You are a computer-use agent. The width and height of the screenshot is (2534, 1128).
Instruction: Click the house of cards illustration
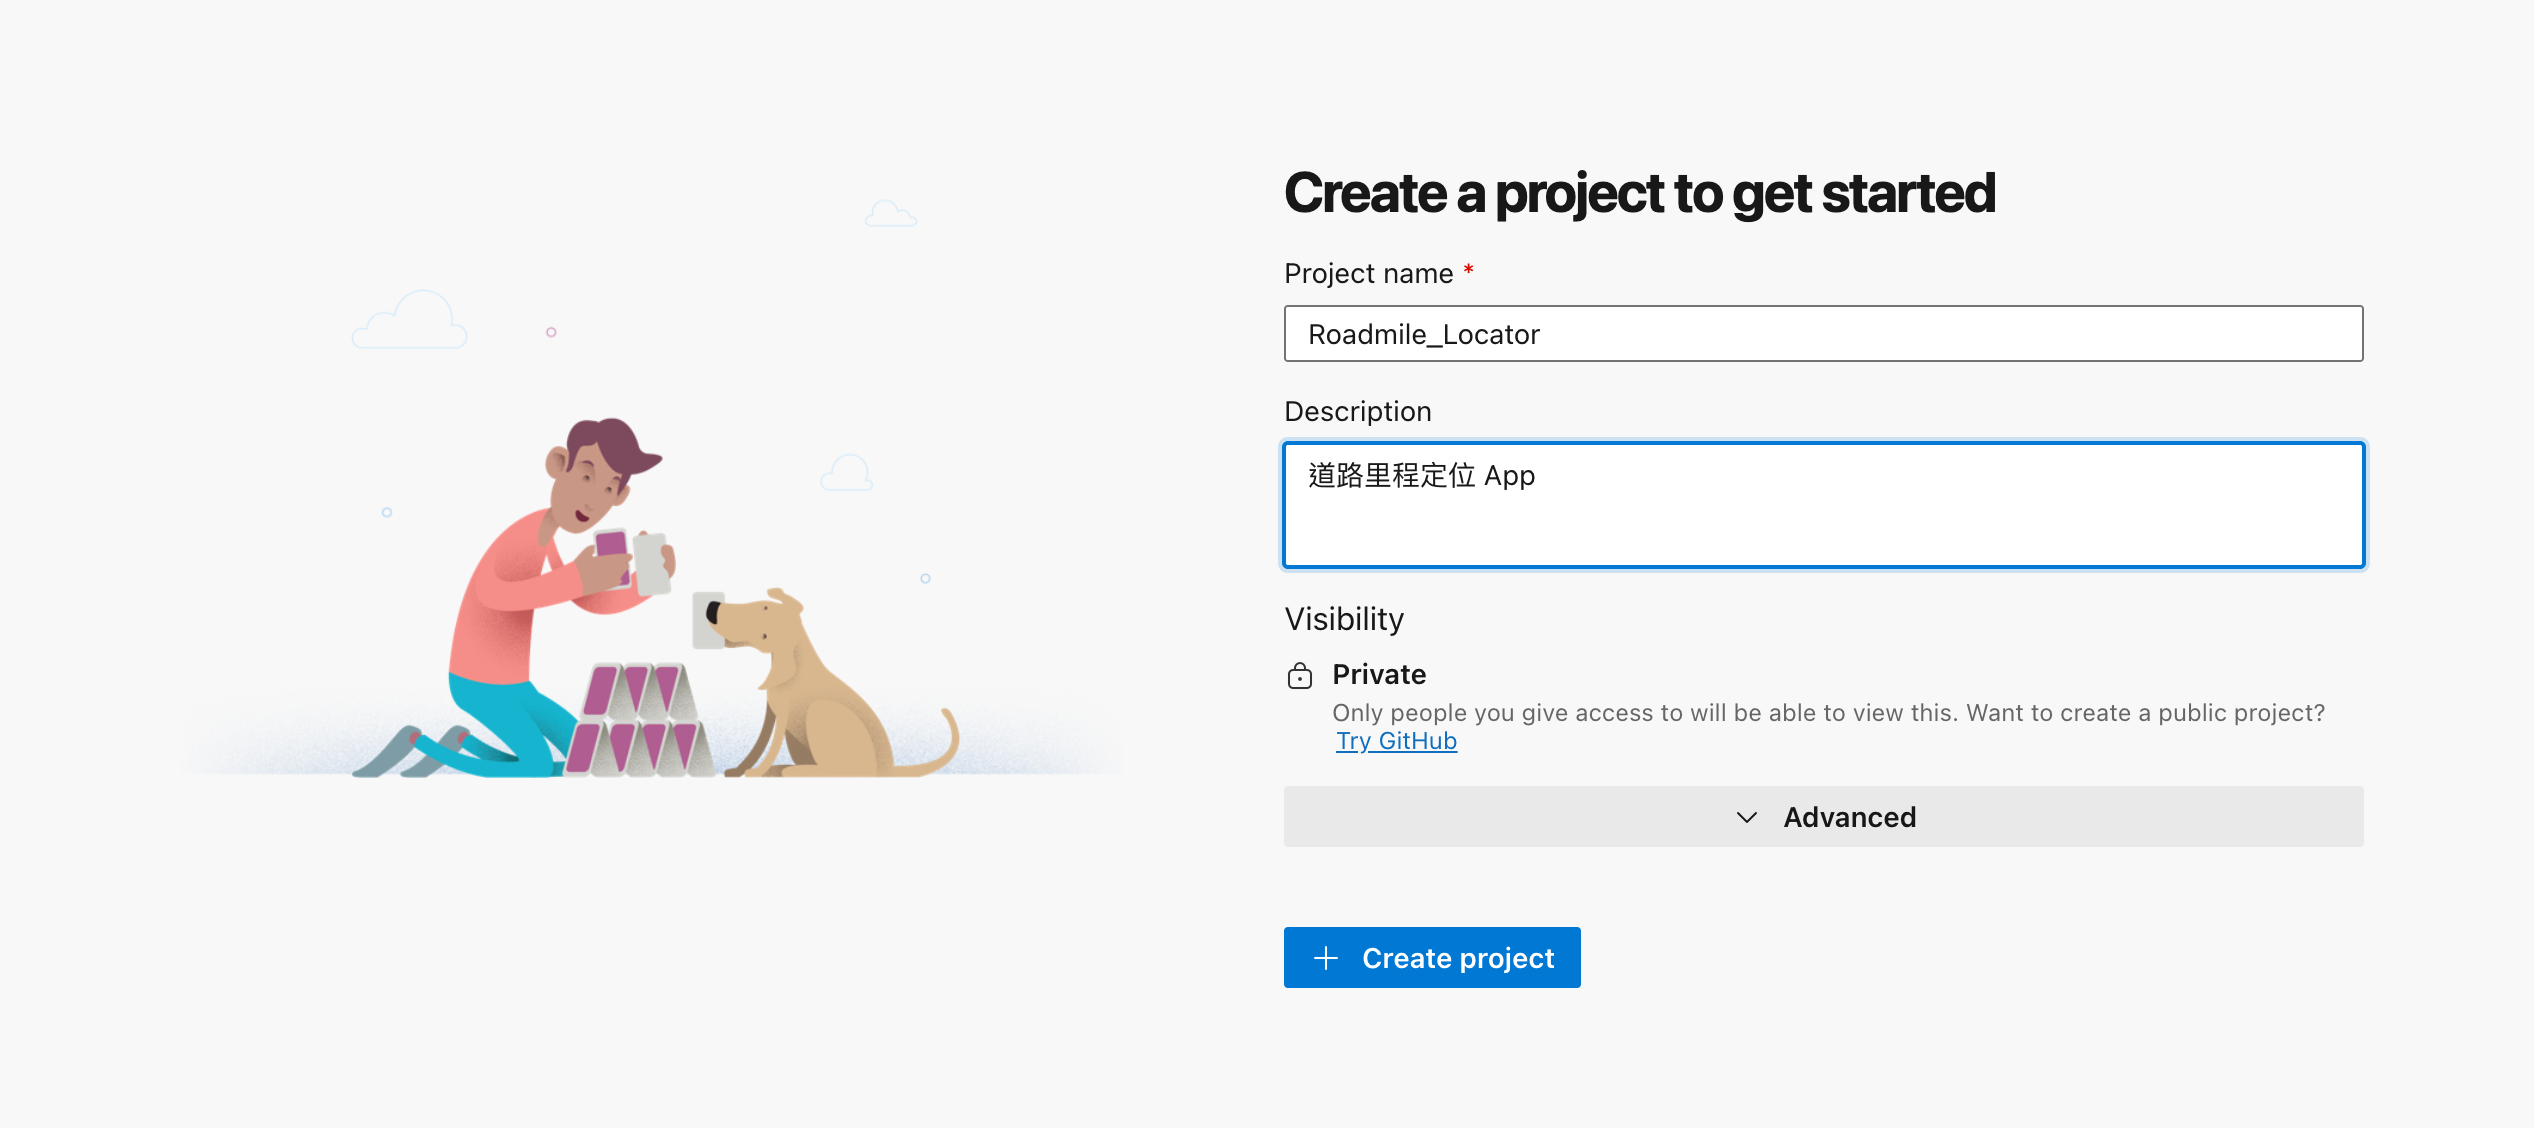[x=640, y=720]
